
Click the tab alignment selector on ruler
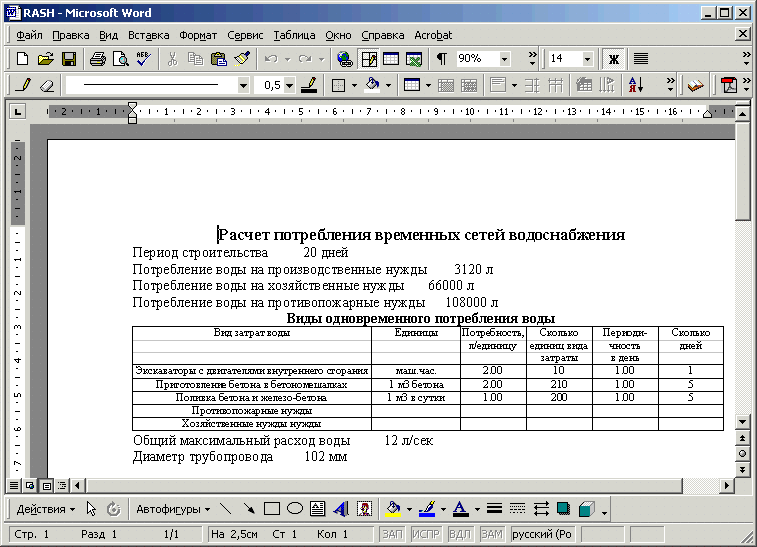pos(17,112)
